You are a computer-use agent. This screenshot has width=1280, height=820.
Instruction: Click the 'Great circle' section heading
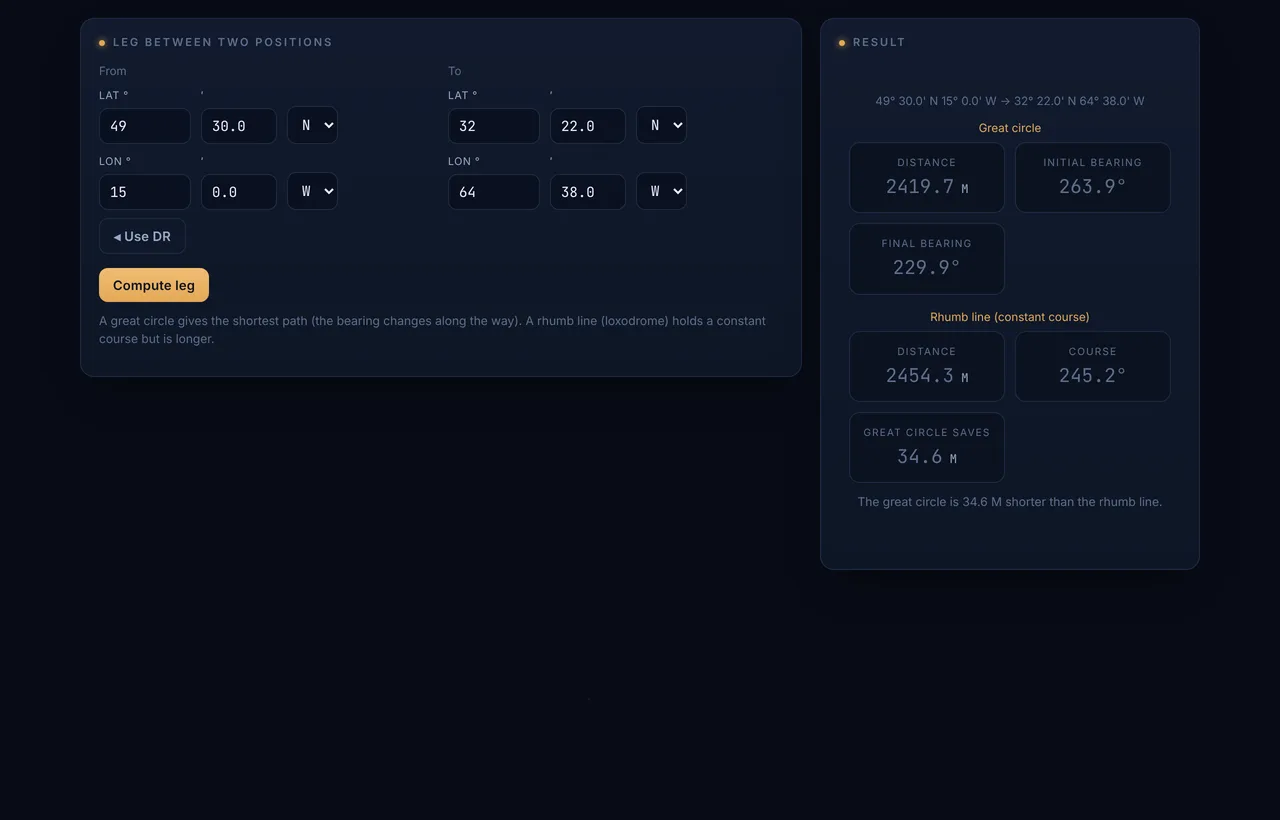(1010, 128)
